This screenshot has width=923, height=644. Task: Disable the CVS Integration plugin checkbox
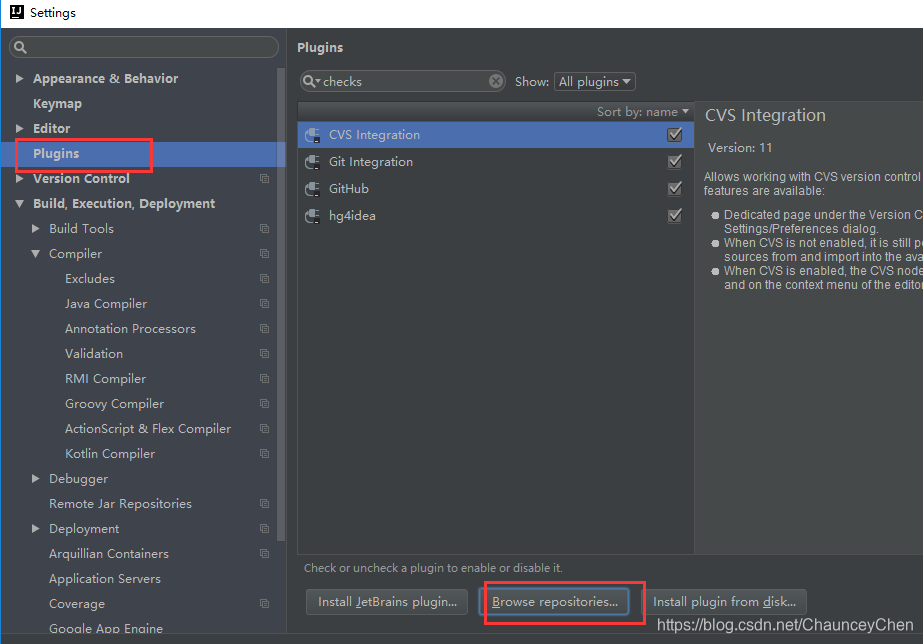click(675, 135)
